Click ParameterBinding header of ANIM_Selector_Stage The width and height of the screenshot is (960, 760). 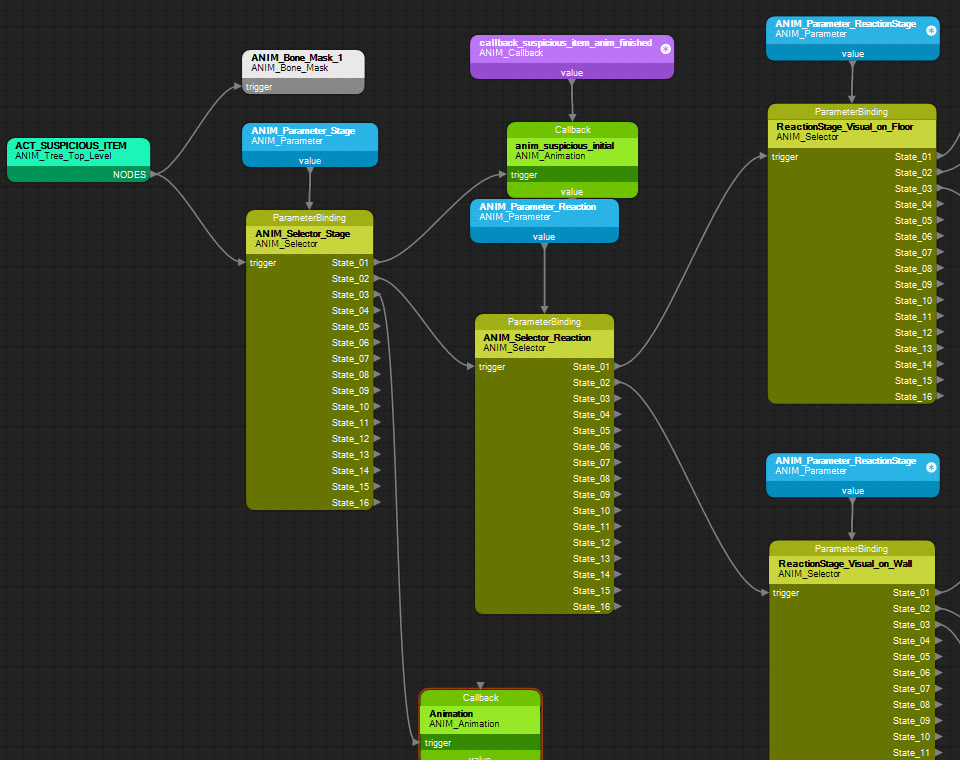point(309,218)
